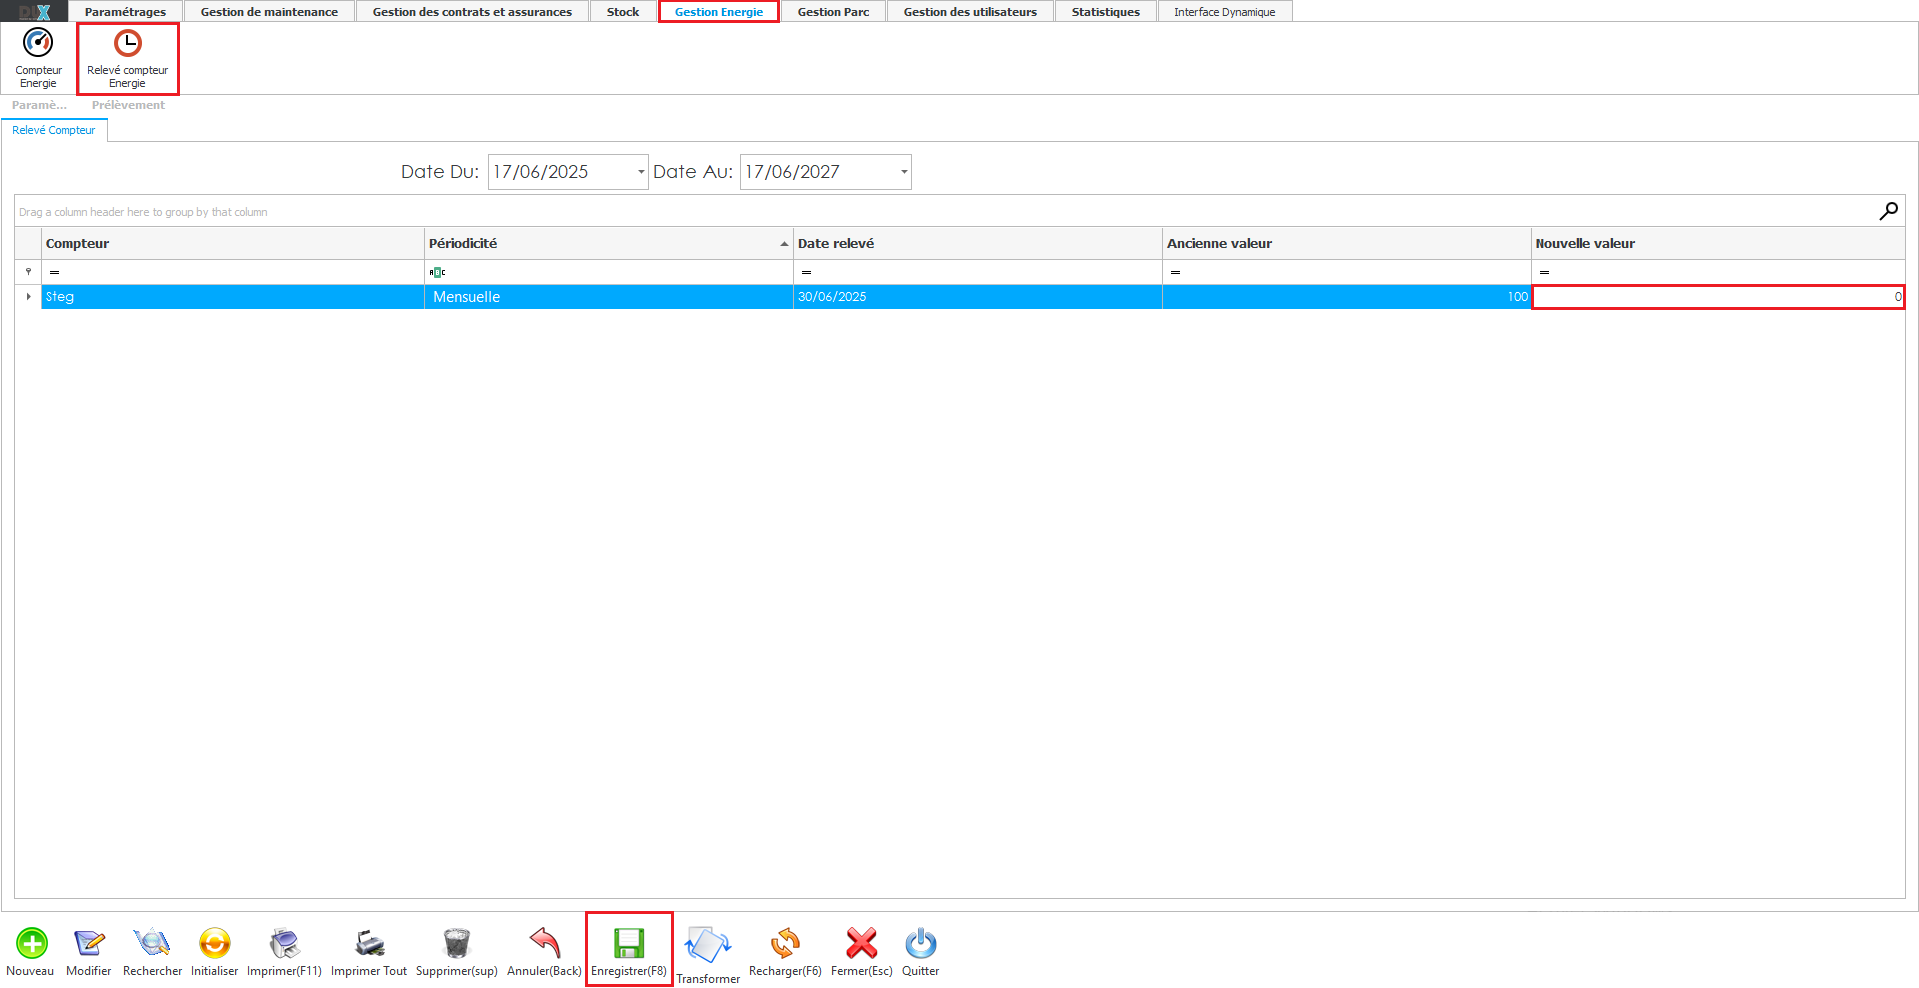Delete using Supprimer(sup) trash icon
Viewport: 1919px width, 988px height.
[456, 943]
